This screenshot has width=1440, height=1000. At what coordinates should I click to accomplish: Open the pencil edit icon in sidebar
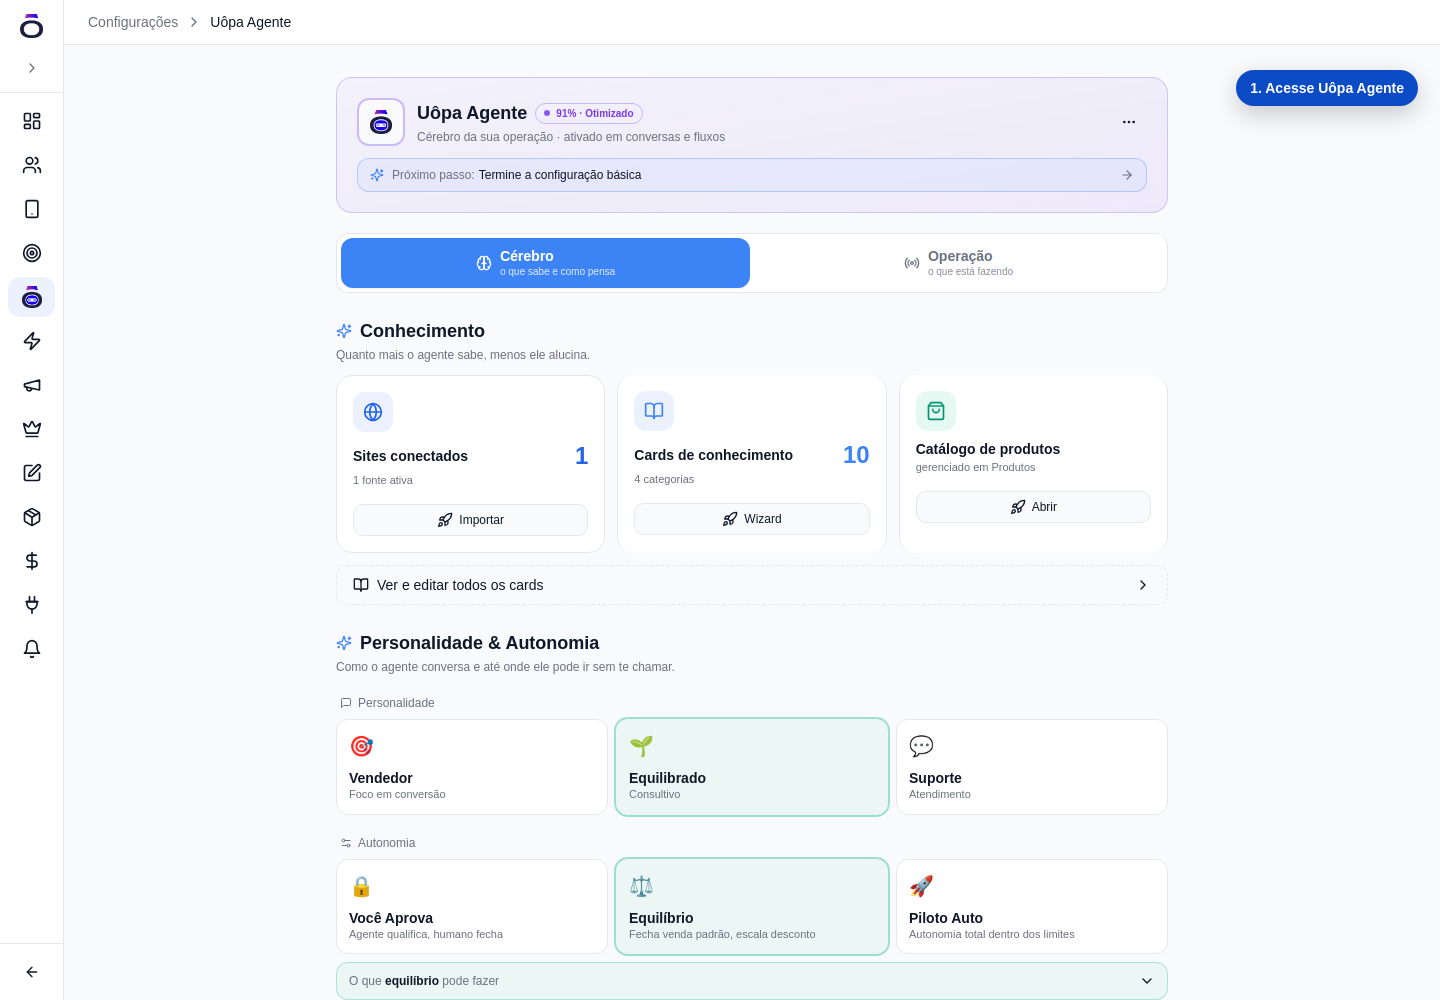point(32,473)
